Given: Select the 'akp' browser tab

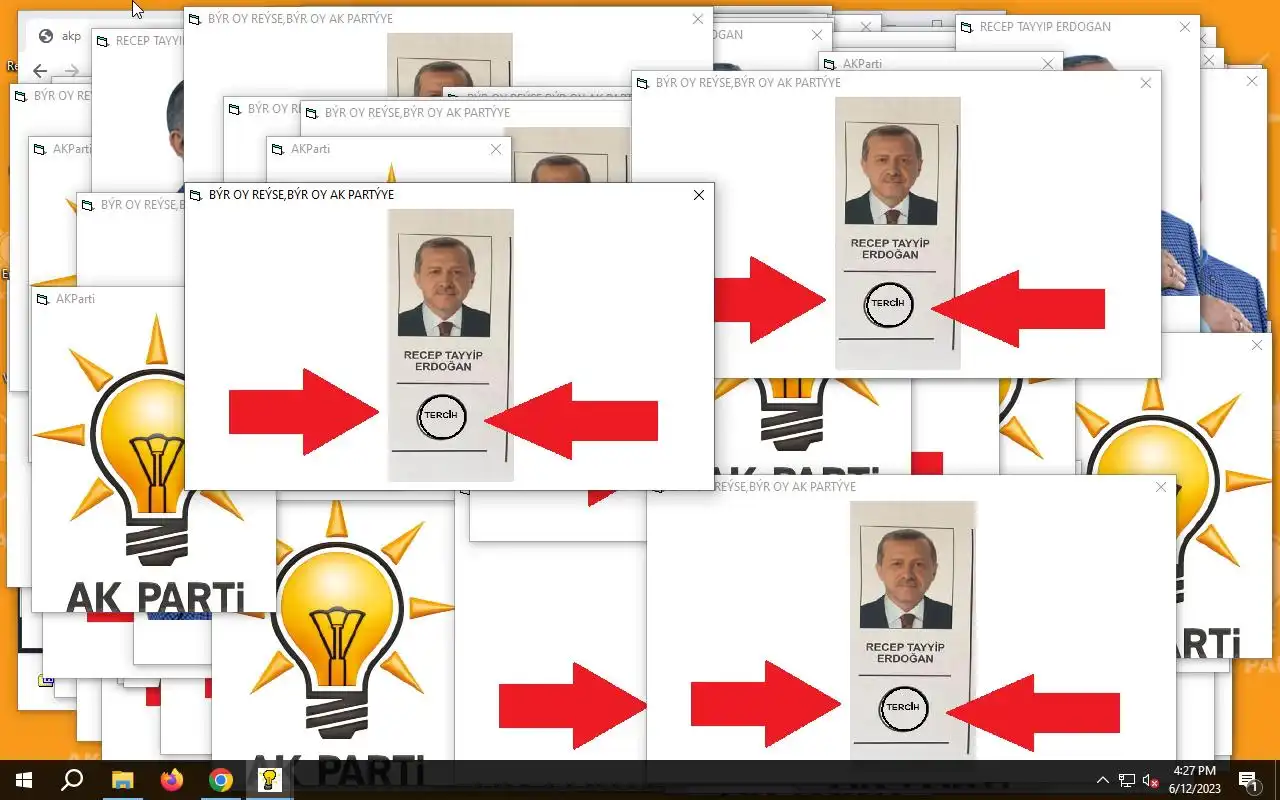Looking at the screenshot, I should (x=61, y=36).
